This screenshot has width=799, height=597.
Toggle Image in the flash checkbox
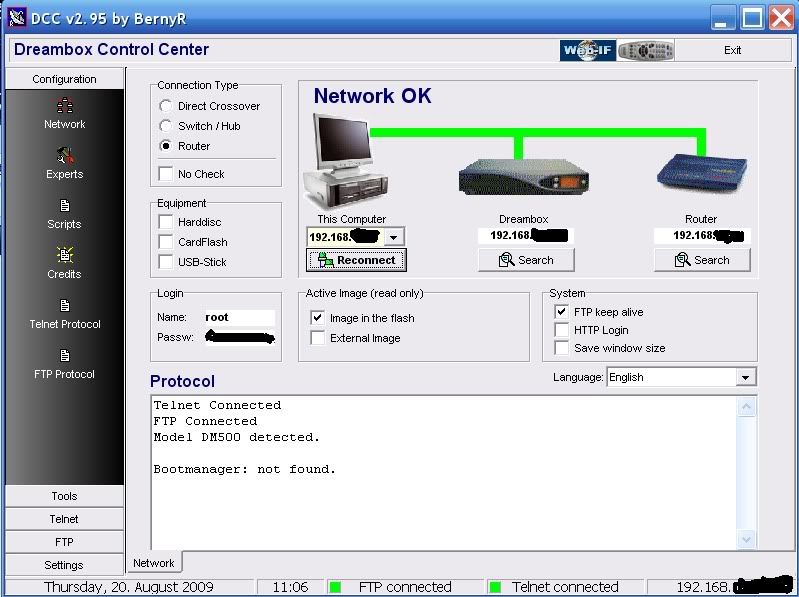[x=317, y=317]
